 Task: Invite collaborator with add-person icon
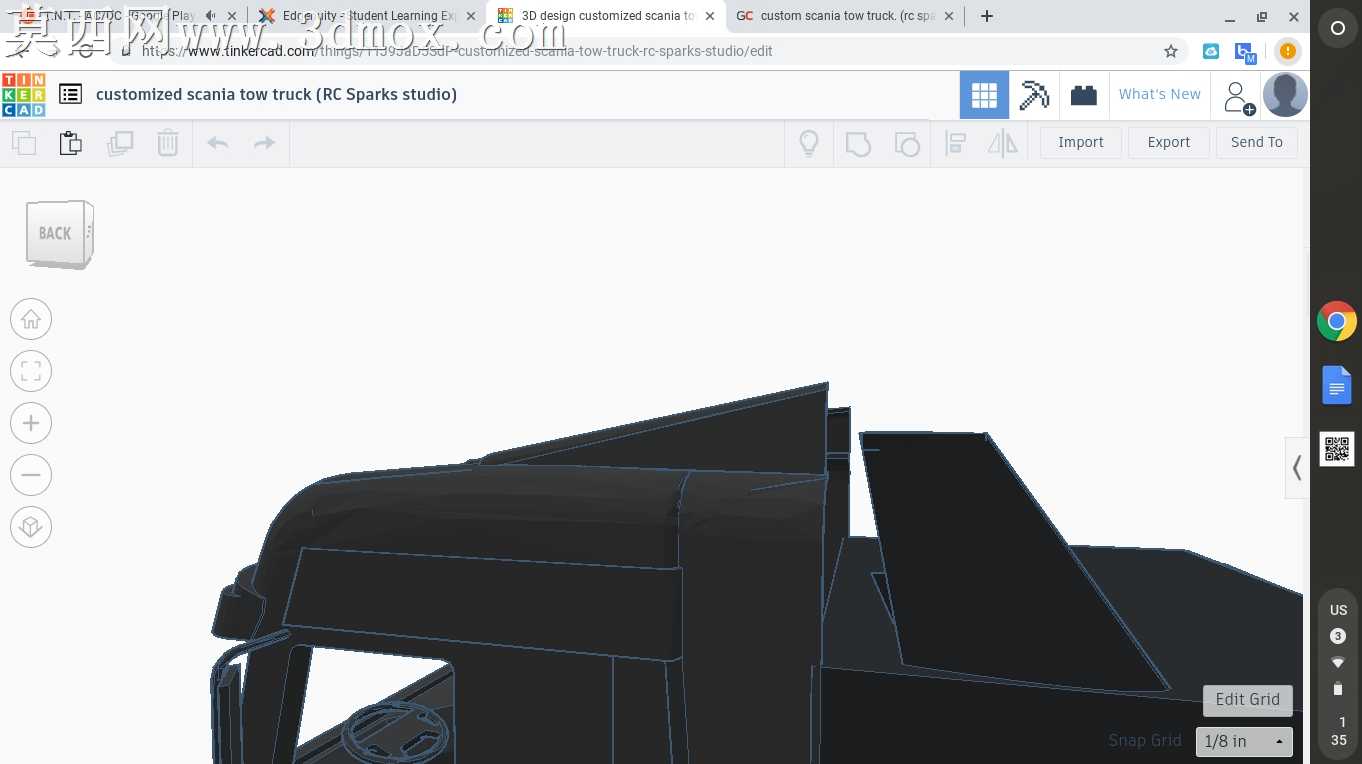click(1238, 97)
